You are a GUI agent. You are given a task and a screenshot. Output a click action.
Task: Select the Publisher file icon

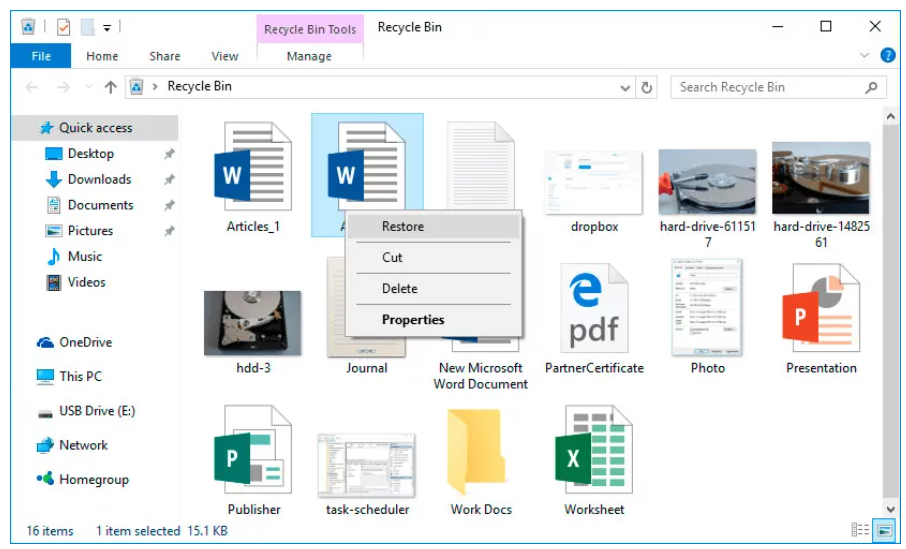pyautogui.click(x=253, y=450)
